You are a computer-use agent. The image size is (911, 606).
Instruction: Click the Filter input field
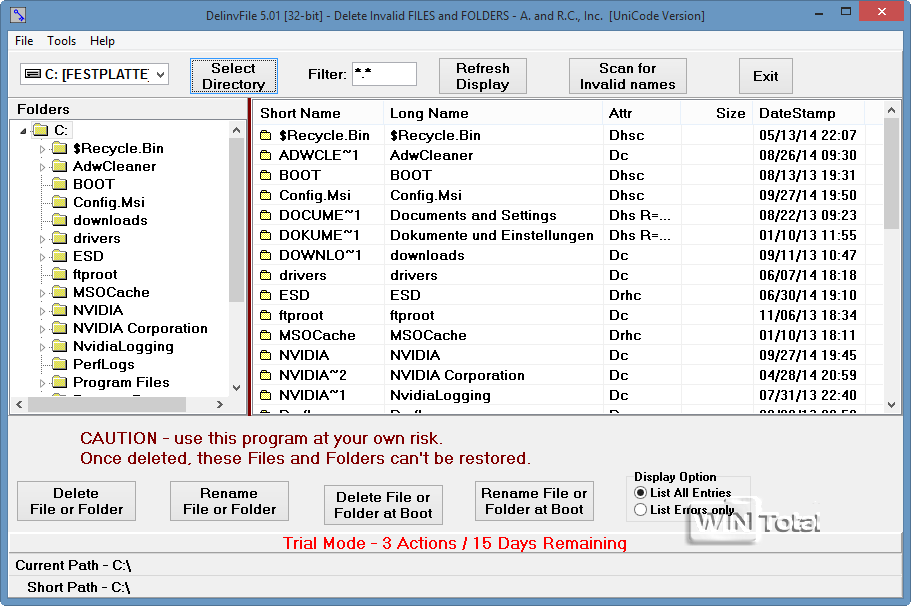click(384, 74)
